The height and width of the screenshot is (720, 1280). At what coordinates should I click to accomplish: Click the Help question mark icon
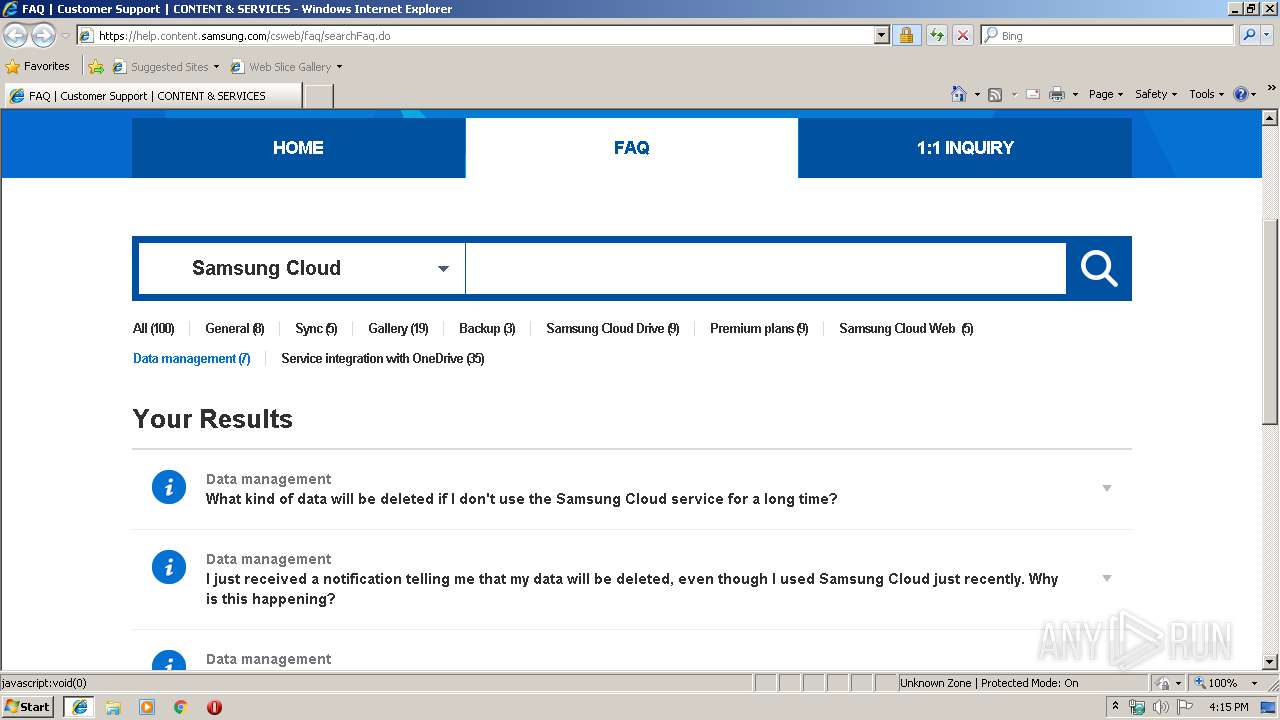tap(1241, 94)
